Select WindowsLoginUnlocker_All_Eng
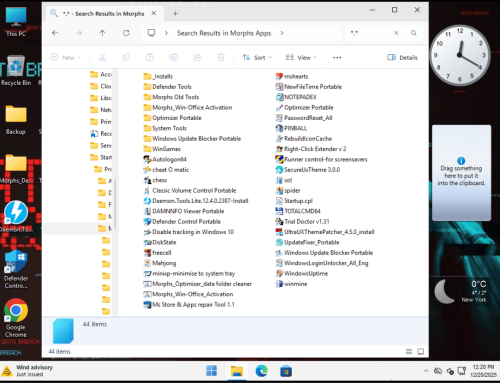 [322, 263]
